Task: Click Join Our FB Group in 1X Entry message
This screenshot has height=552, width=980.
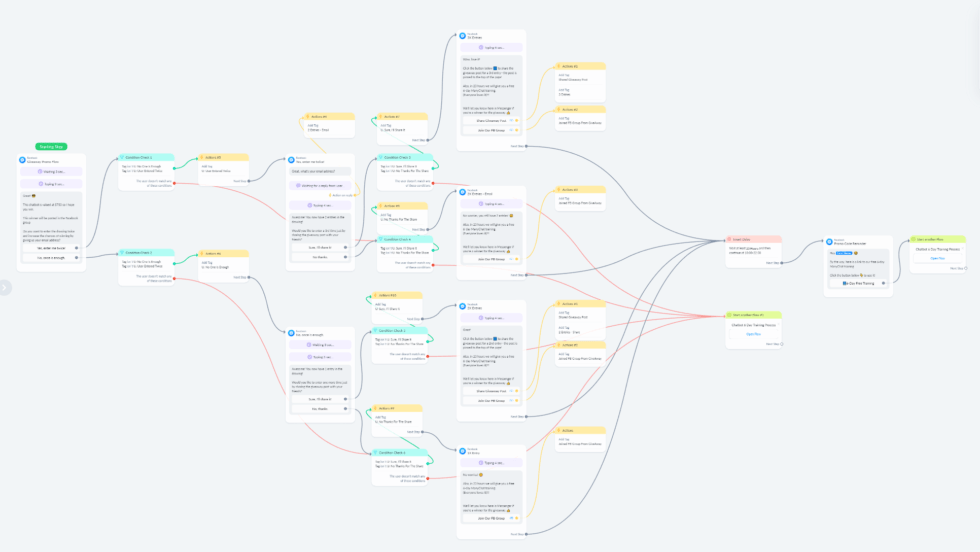Action: coord(491,518)
